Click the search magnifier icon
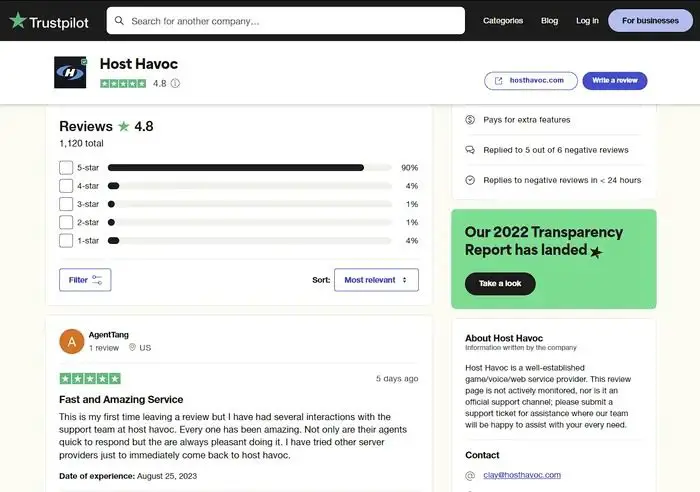Screen dimensions: 700x492 coord(119,21)
